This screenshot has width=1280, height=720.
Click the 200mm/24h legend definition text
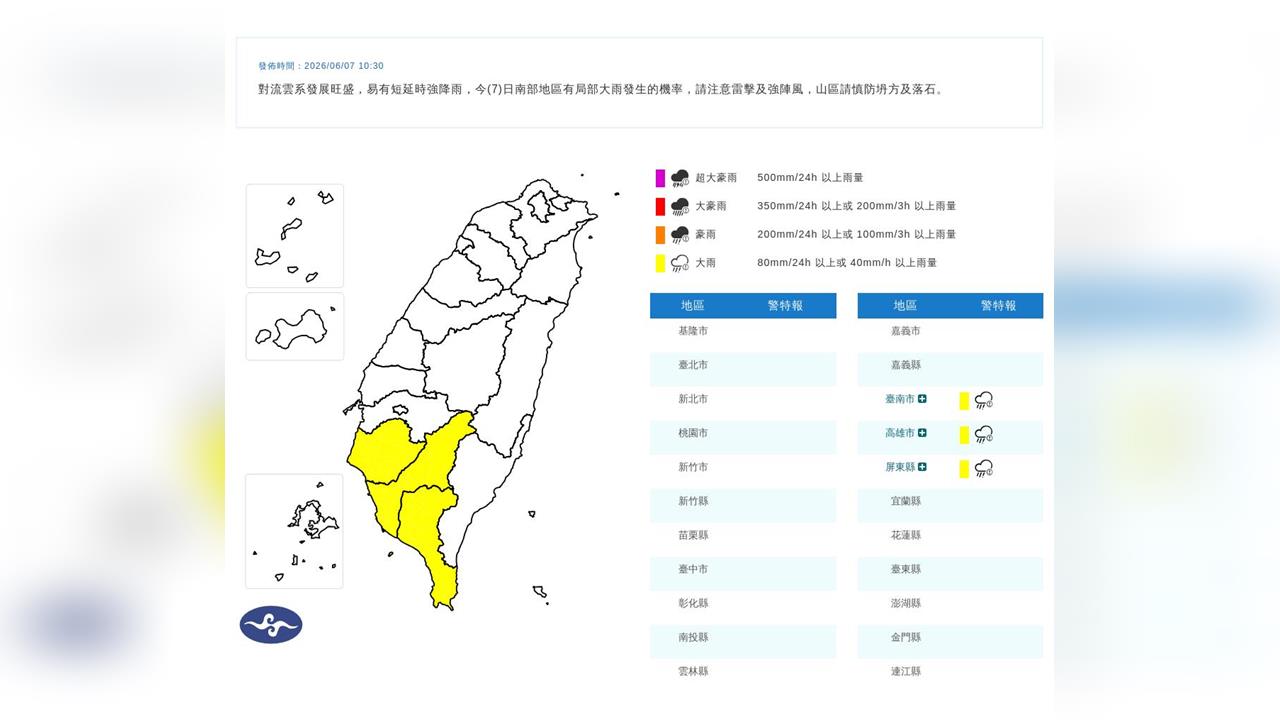tap(856, 234)
